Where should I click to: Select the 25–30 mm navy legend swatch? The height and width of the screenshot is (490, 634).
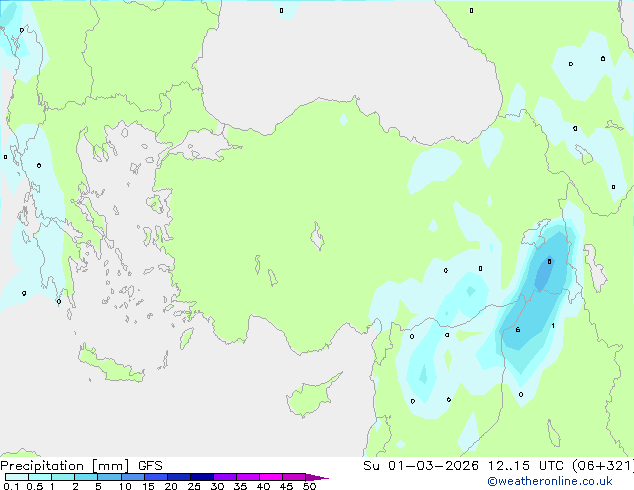click(x=201, y=477)
